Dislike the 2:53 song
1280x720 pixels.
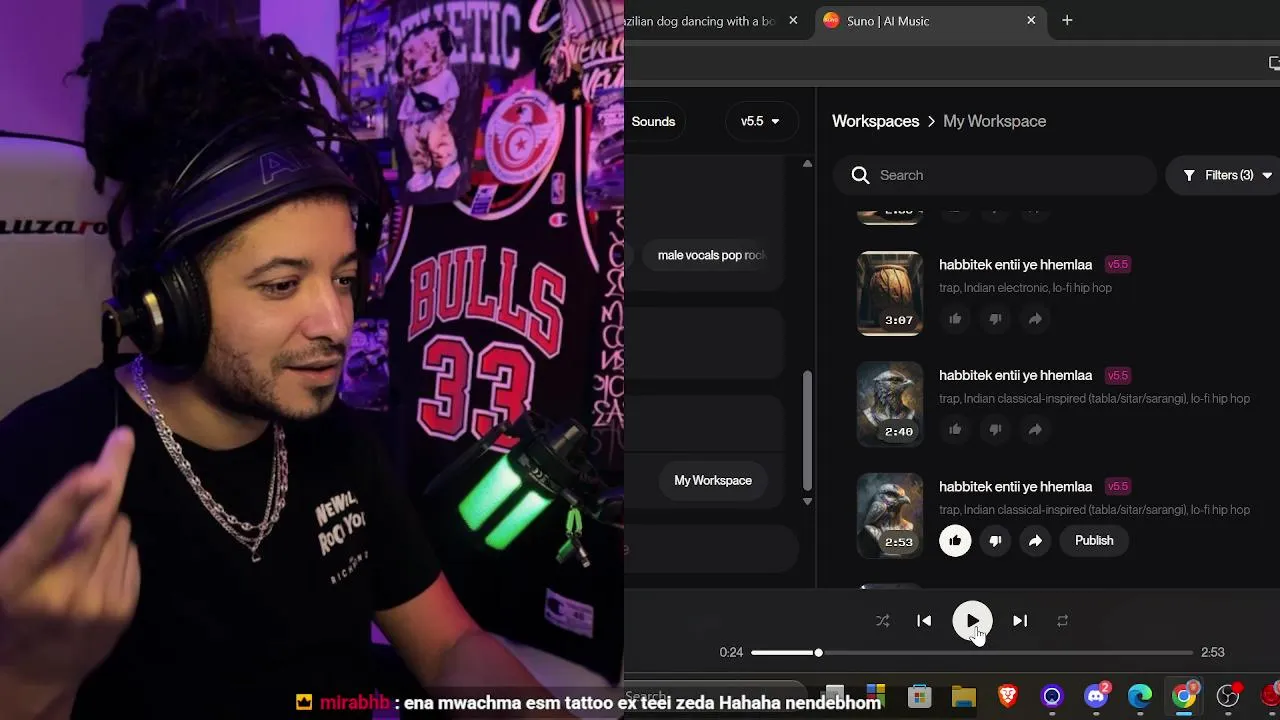click(x=995, y=541)
